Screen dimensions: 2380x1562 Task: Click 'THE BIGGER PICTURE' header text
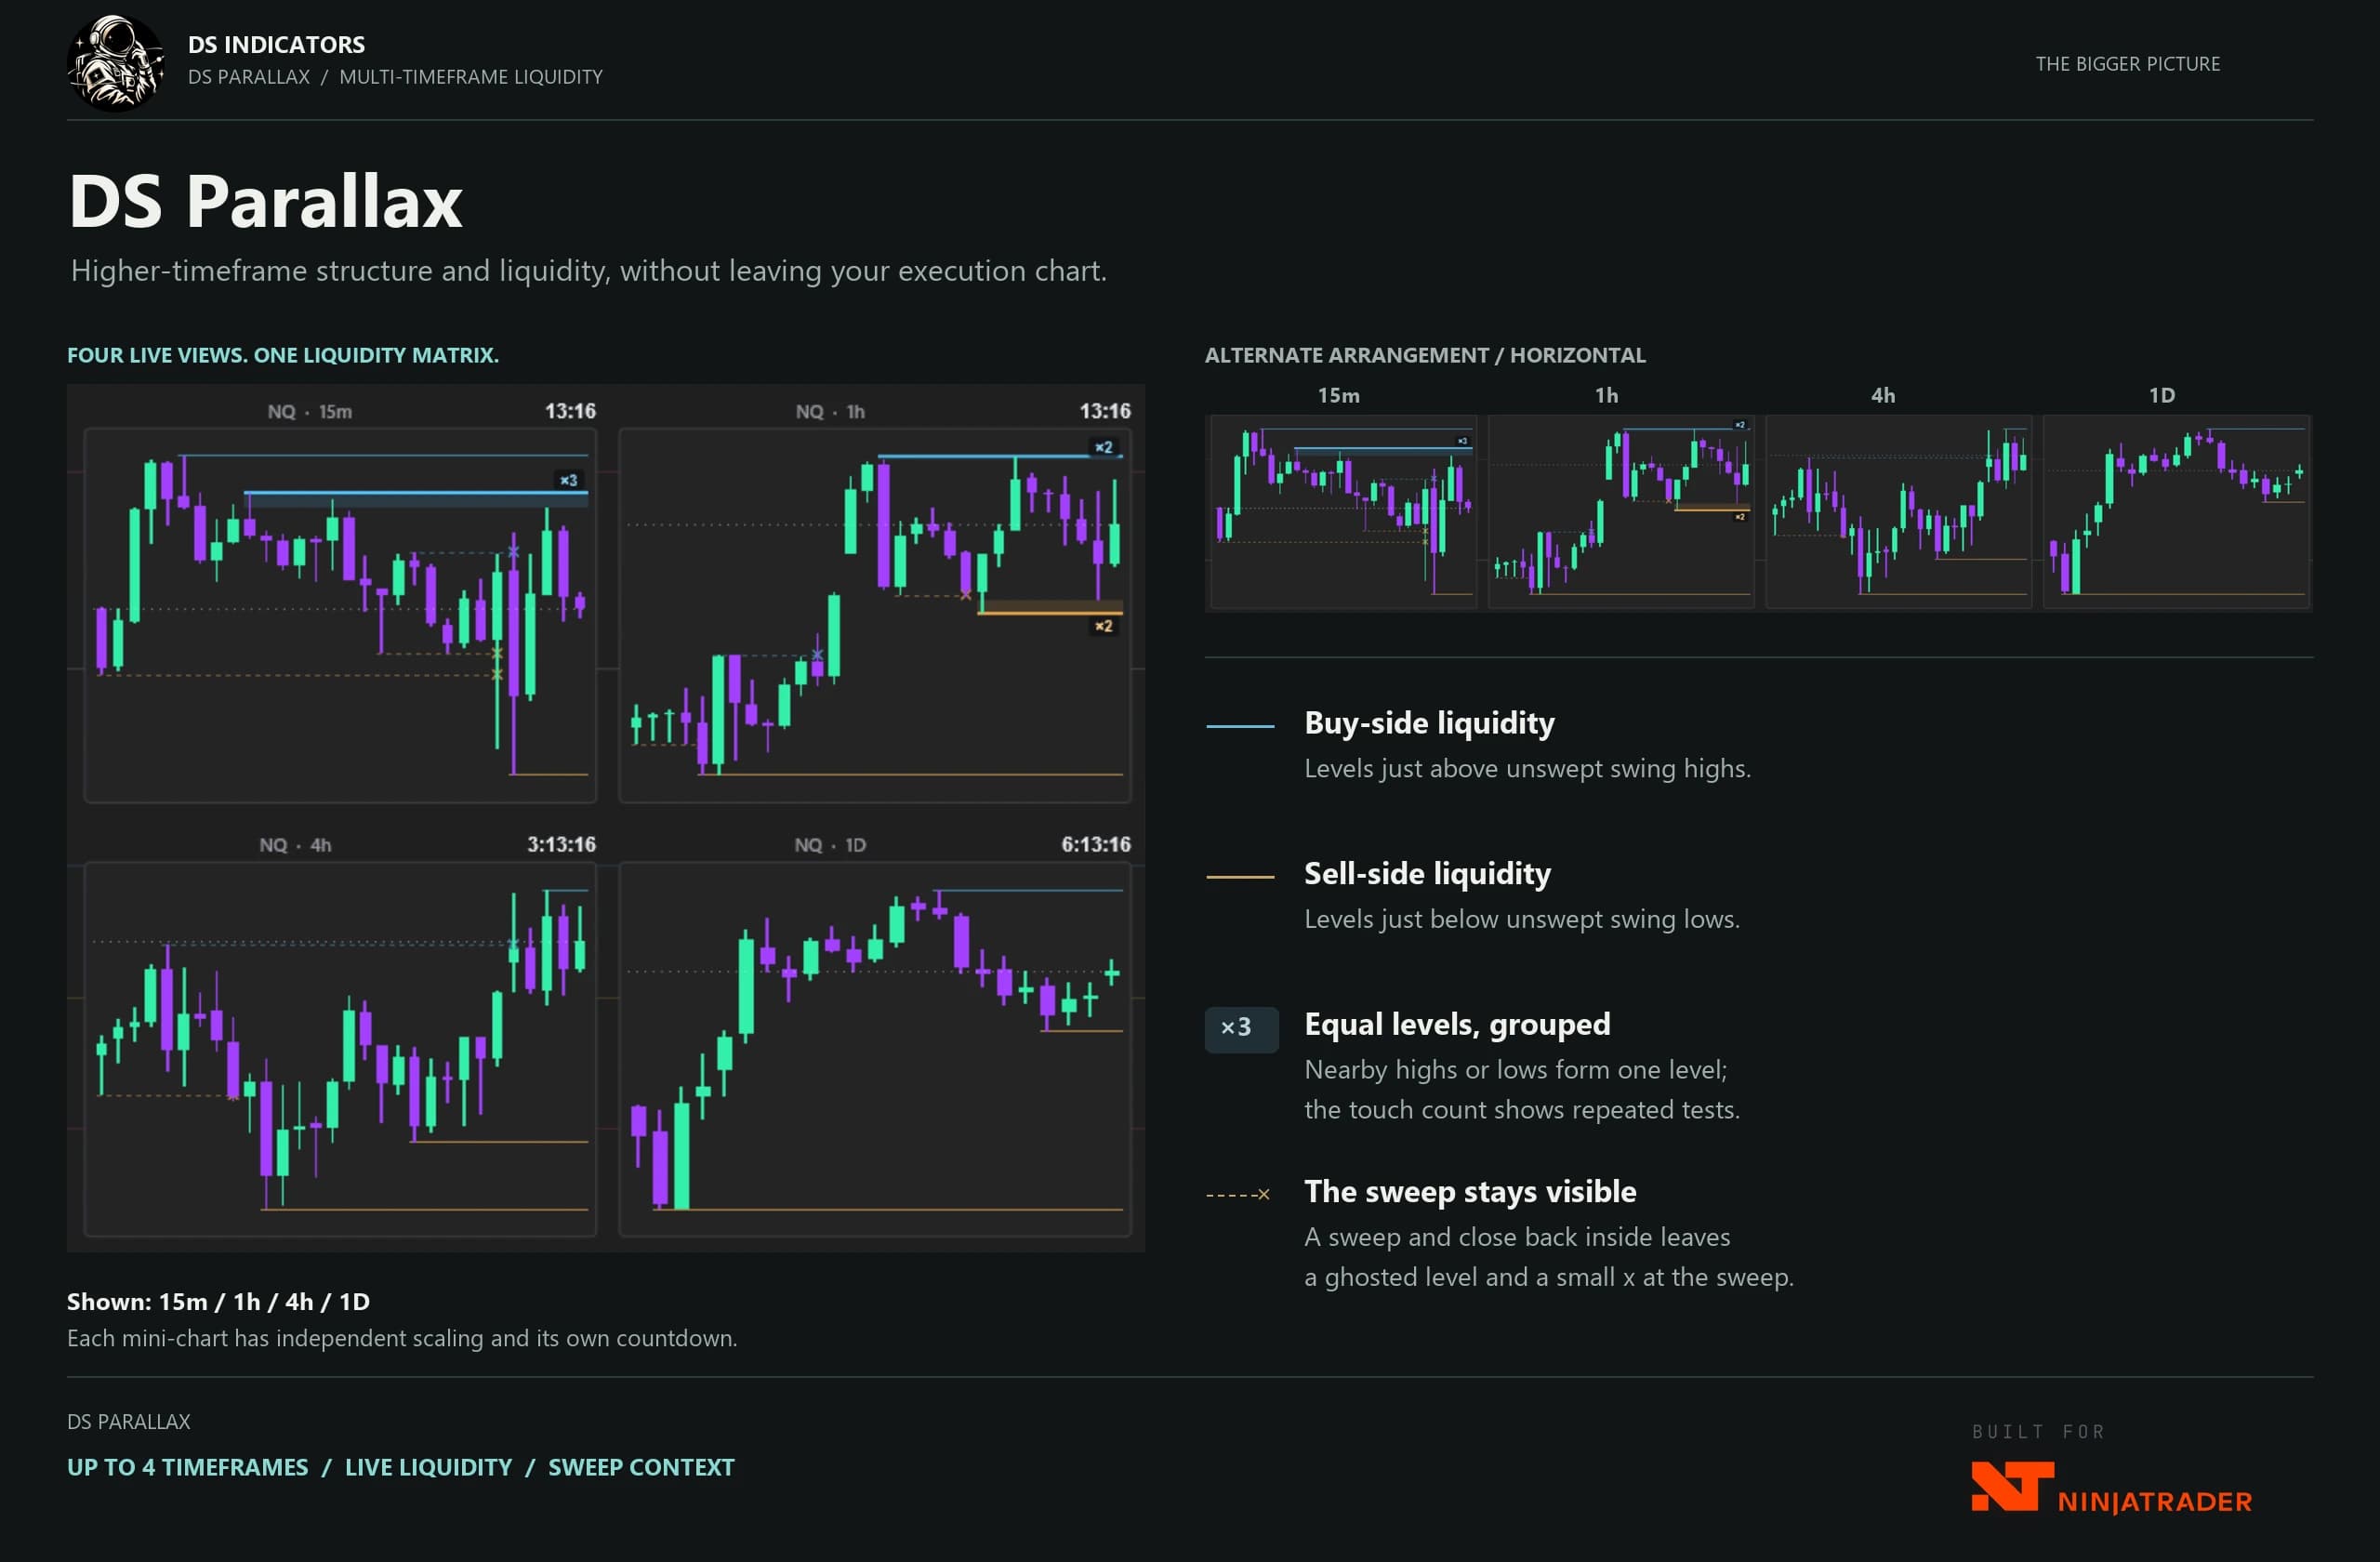pos(2127,64)
